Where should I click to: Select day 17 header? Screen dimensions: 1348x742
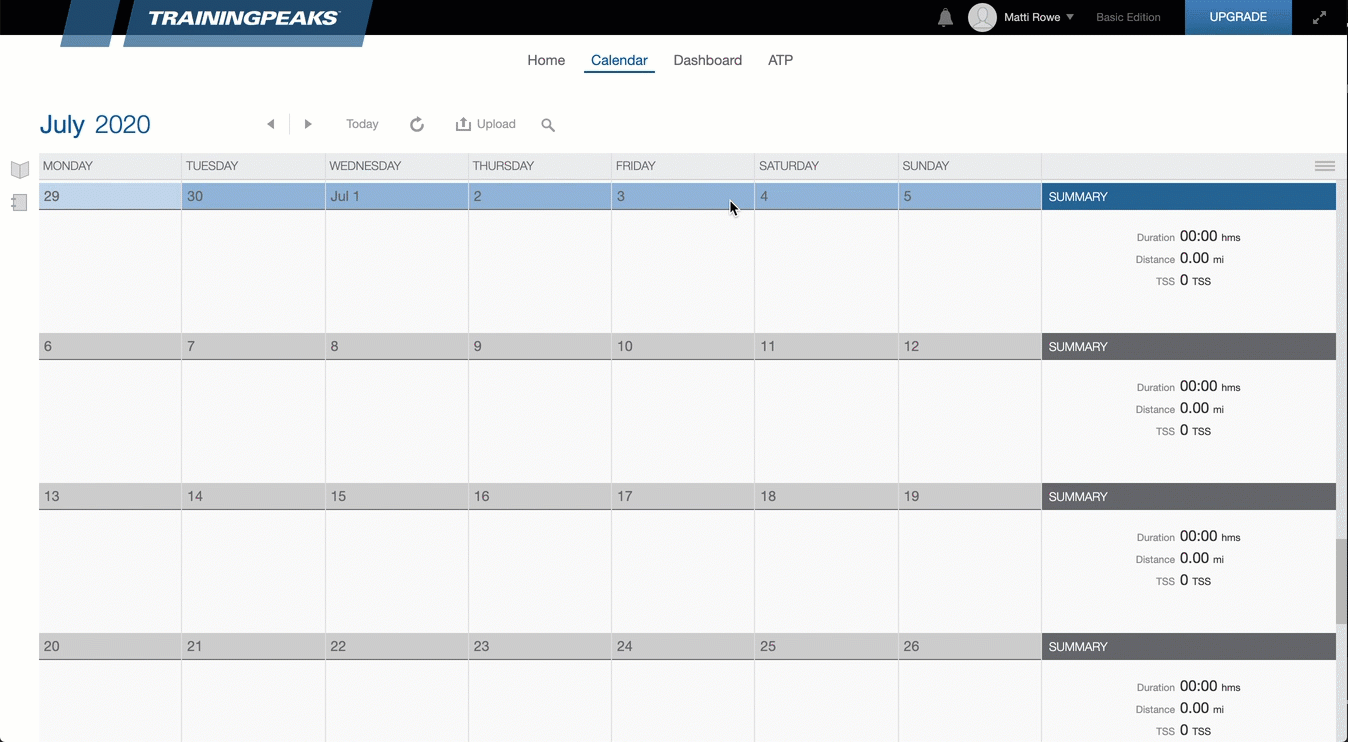pos(683,496)
